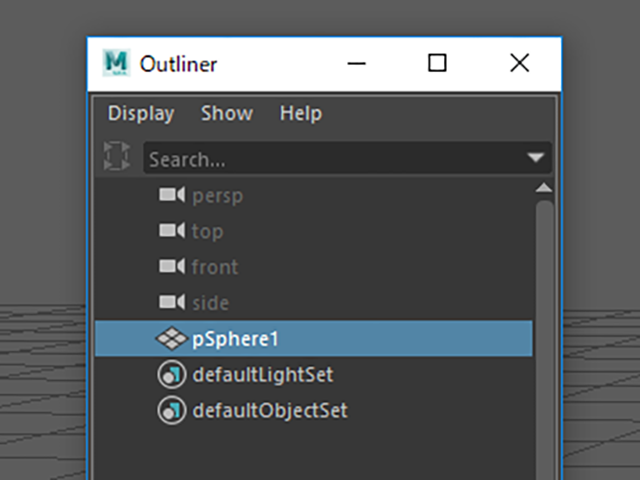Screen dimensions: 640x480
Task: Click the Outliner vertical scrollbar track
Action: (544, 339)
